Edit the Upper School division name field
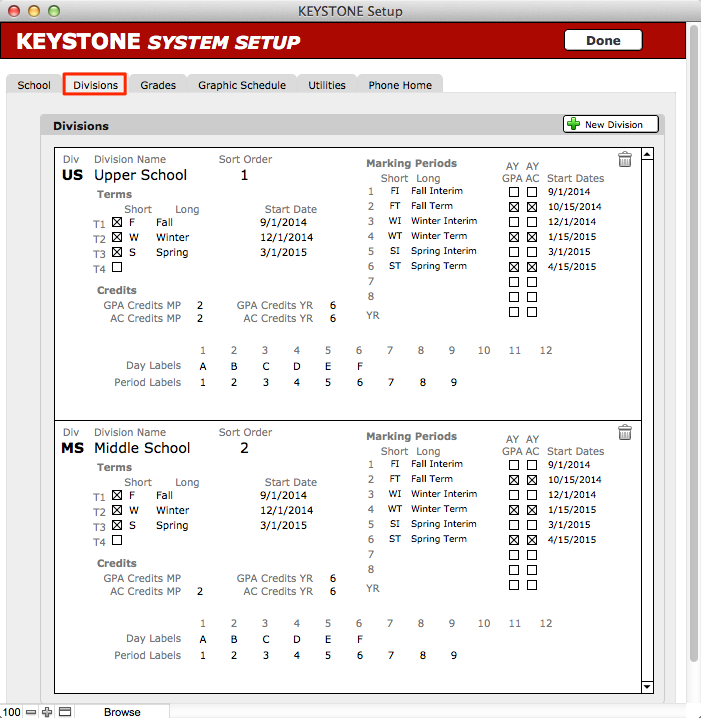The image size is (701, 718). click(141, 175)
